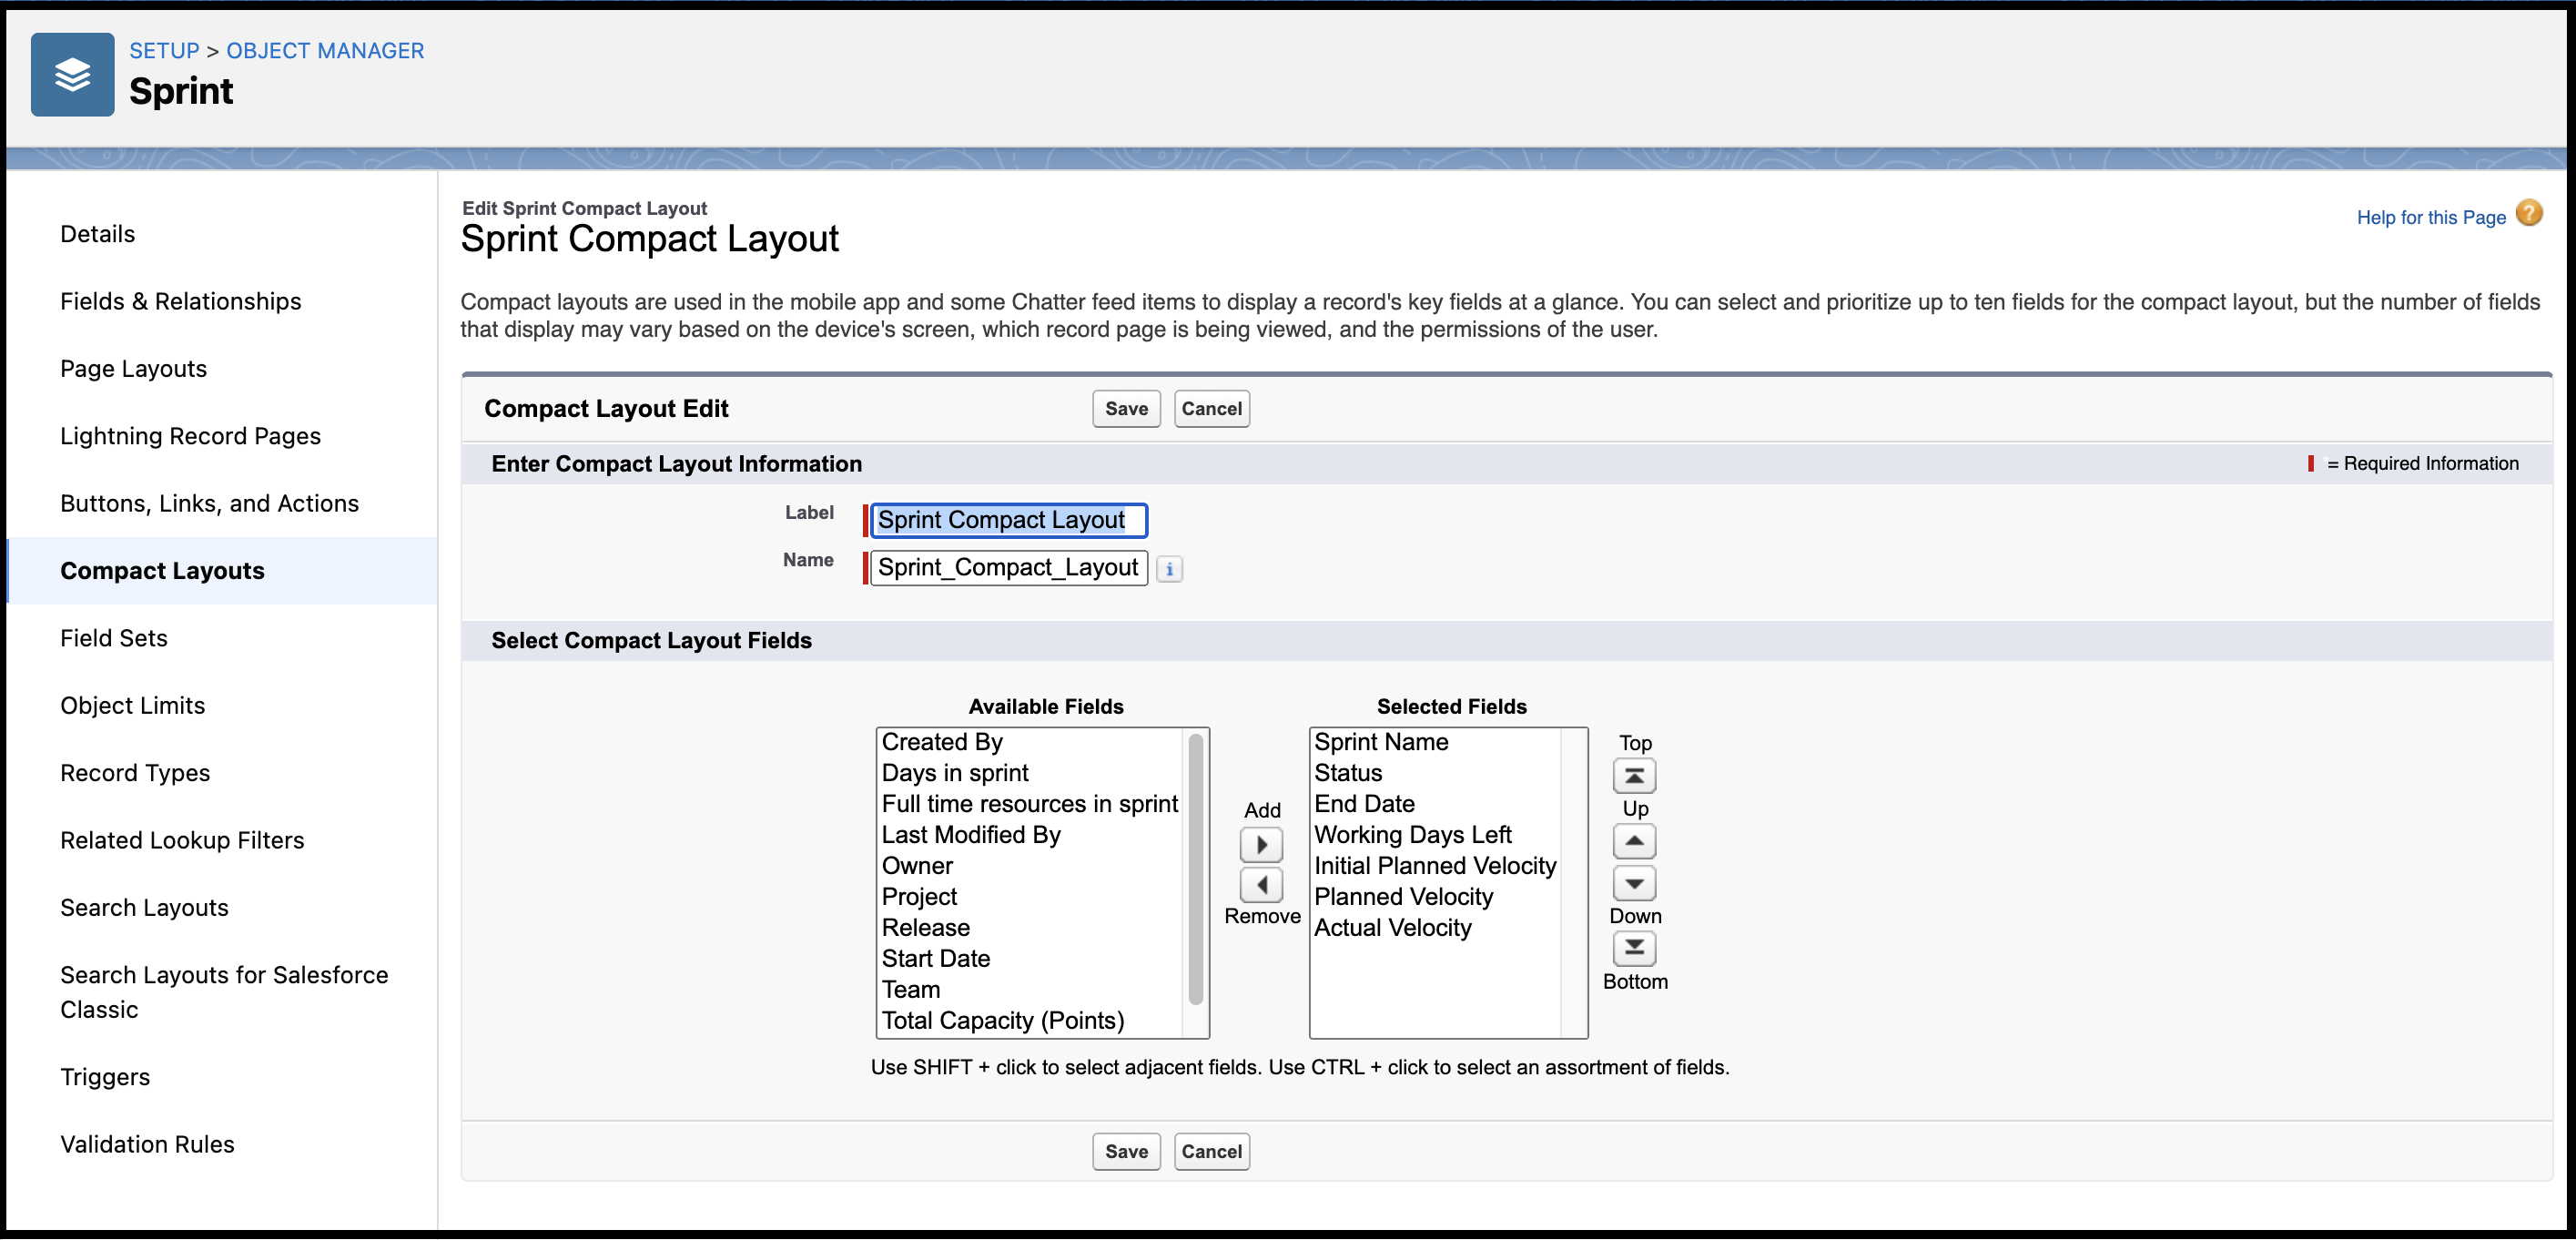Open Validation Rules section
The height and width of the screenshot is (1240, 2576).
coord(148,1144)
